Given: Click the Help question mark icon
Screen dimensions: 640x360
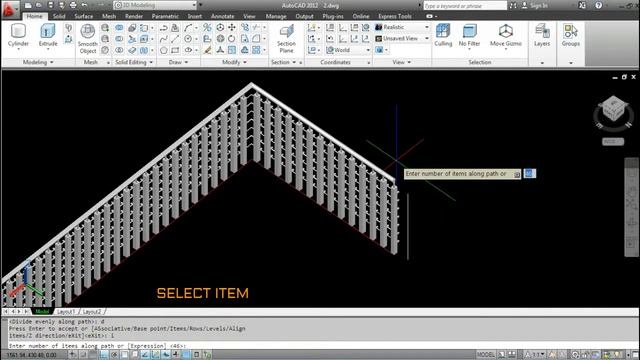Looking at the screenshot, I should pyautogui.click(x=598, y=5).
